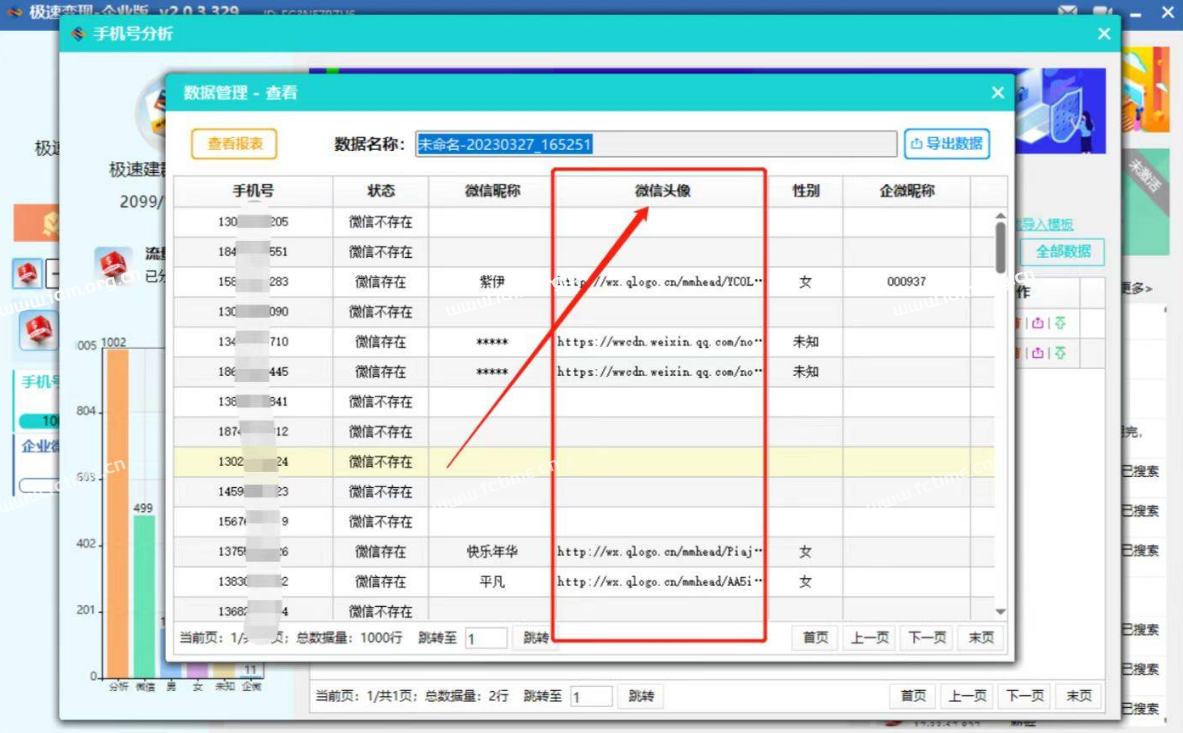Go to 首页 in the dialog pagination
1183x733 pixels.
click(x=815, y=638)
